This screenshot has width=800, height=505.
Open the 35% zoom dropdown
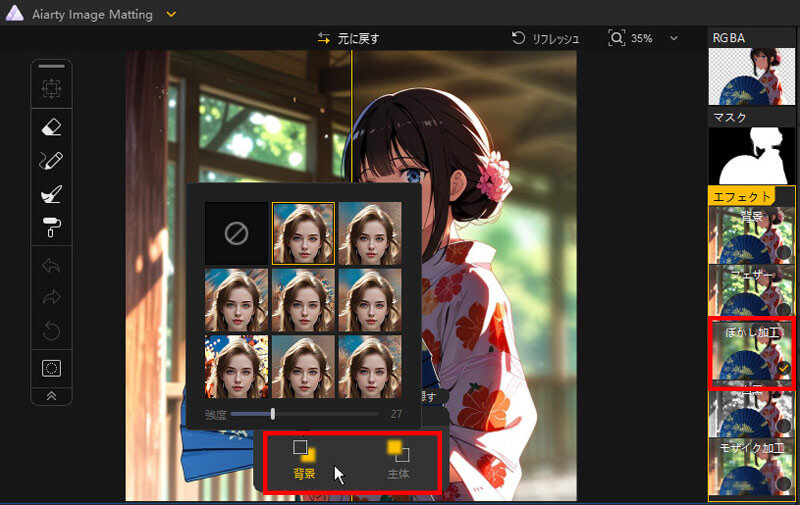pyautogui.click(x=673, y=38)
